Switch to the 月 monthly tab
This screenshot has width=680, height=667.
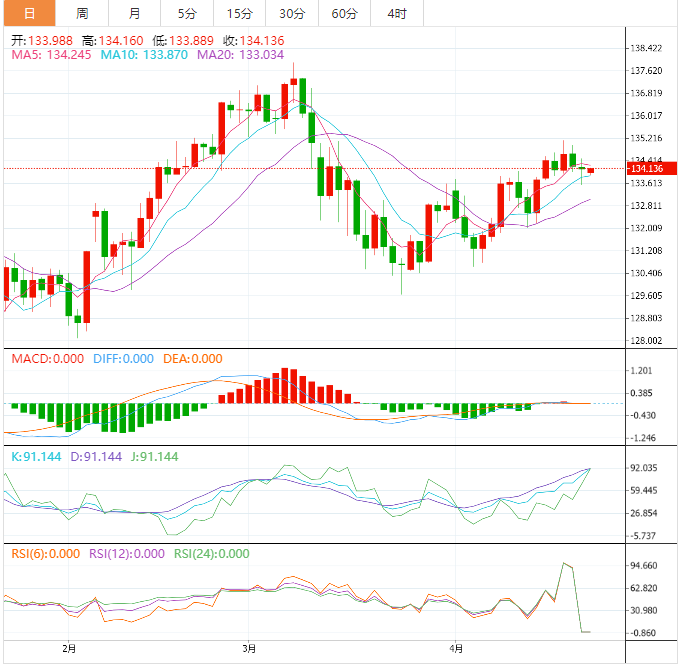[134, 13]
